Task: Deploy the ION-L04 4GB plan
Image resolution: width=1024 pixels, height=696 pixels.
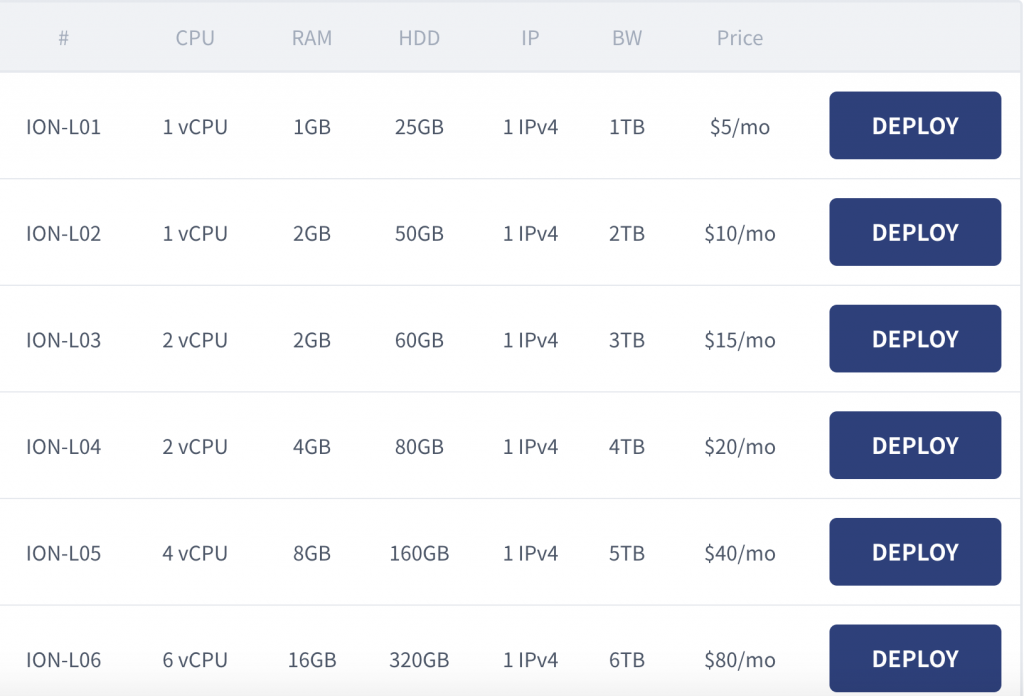Action: tap(915, 445)
